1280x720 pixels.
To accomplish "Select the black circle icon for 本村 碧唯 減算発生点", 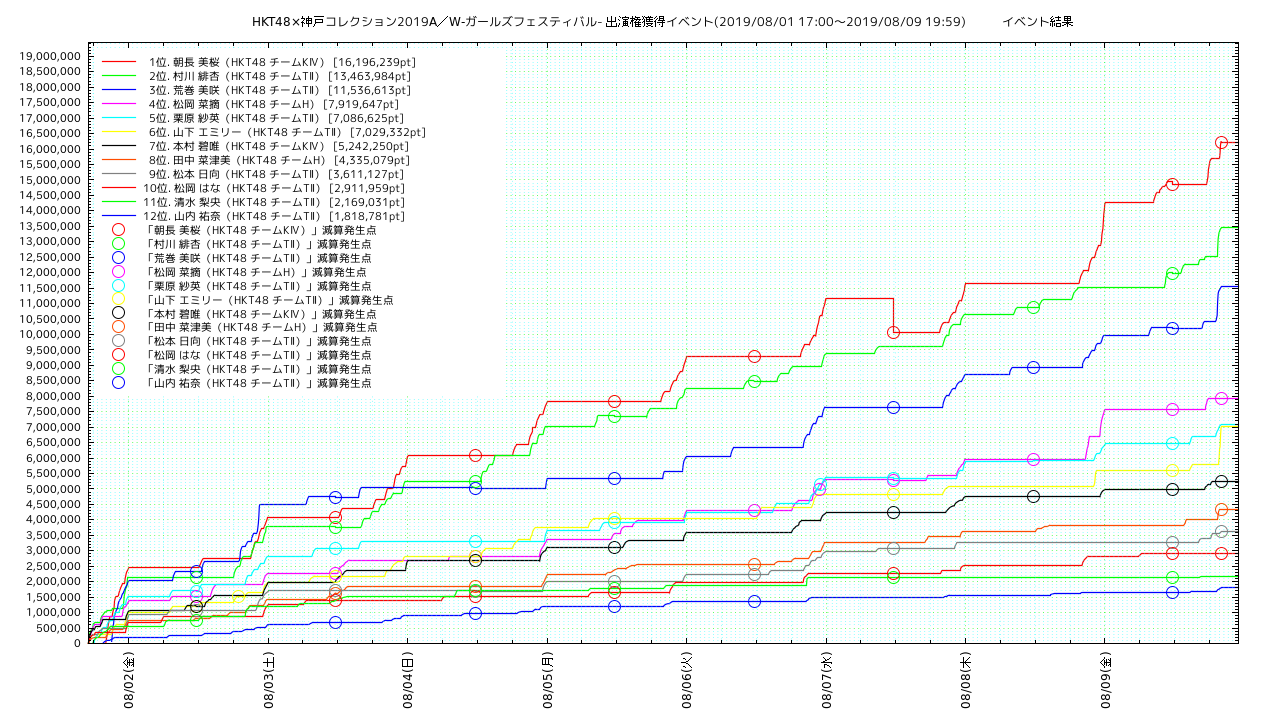I will (119, 313).
